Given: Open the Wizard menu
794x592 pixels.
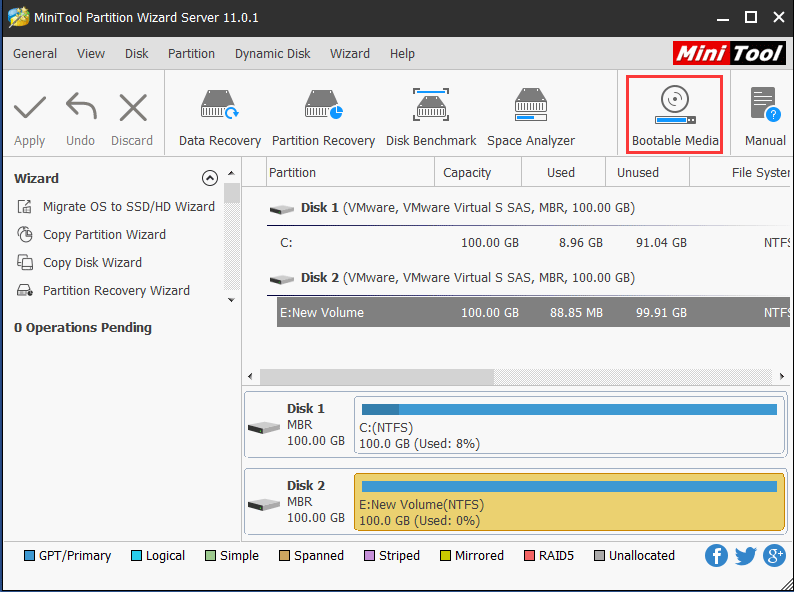Looking at the screenshot, I should 350,54.
